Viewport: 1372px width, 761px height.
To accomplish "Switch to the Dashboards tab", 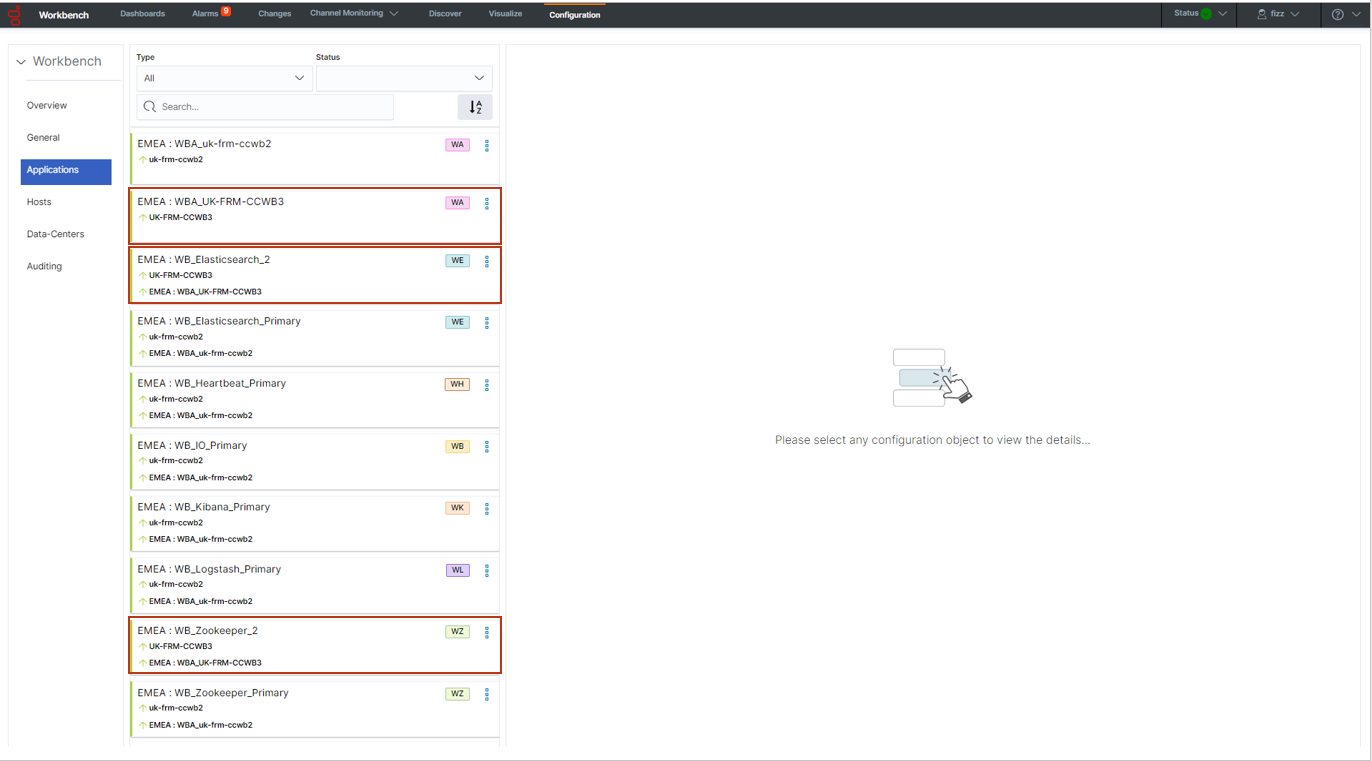I will (x=142, y=14).
